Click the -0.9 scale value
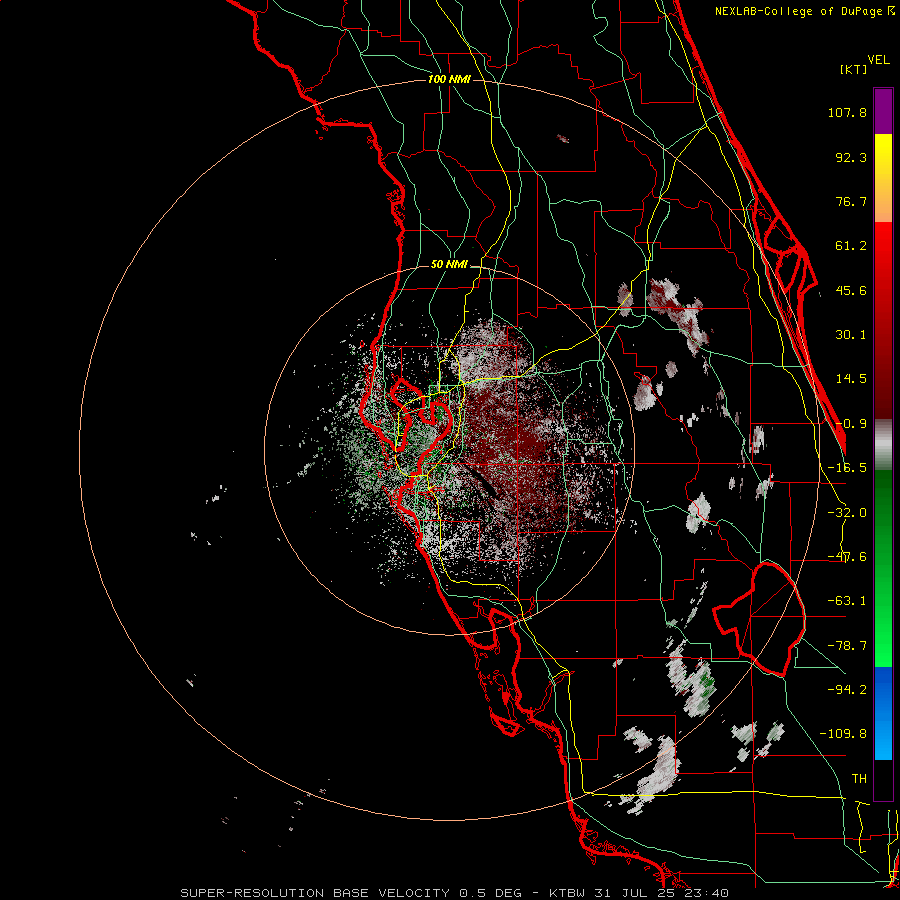The width and height of the screenshot is (900, 900). [851, 424]
